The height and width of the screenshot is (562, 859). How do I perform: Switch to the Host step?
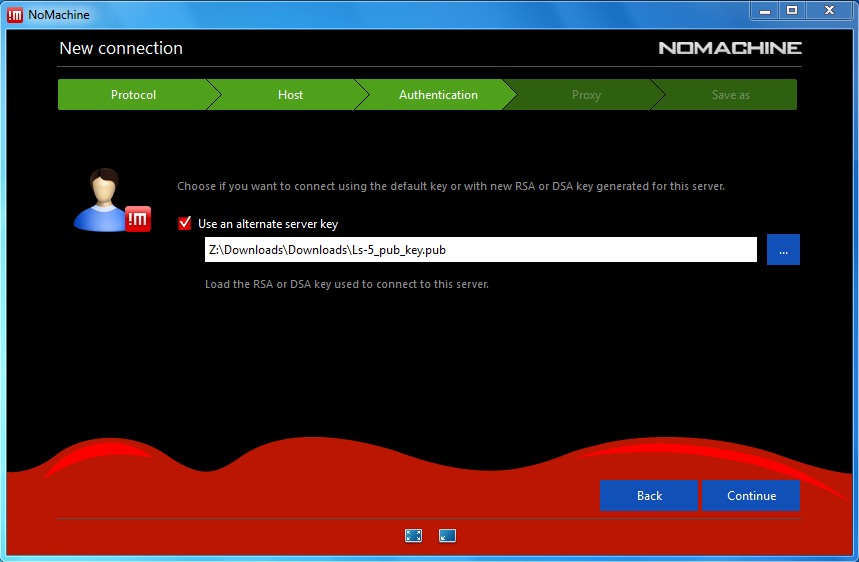point(290,95)
